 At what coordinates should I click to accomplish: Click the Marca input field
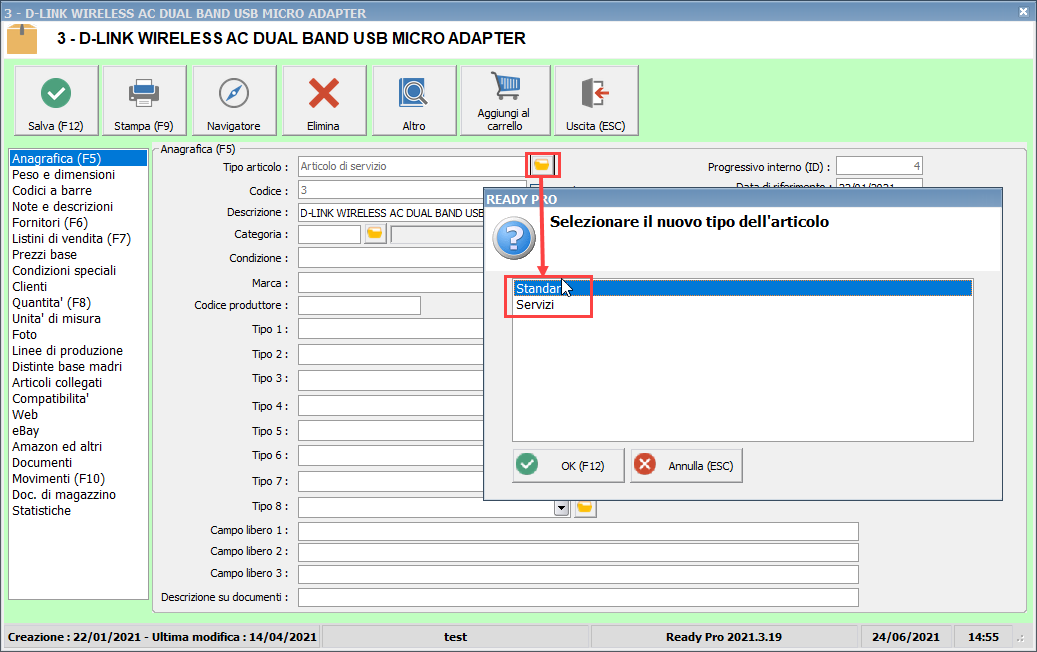pos(390,283)
